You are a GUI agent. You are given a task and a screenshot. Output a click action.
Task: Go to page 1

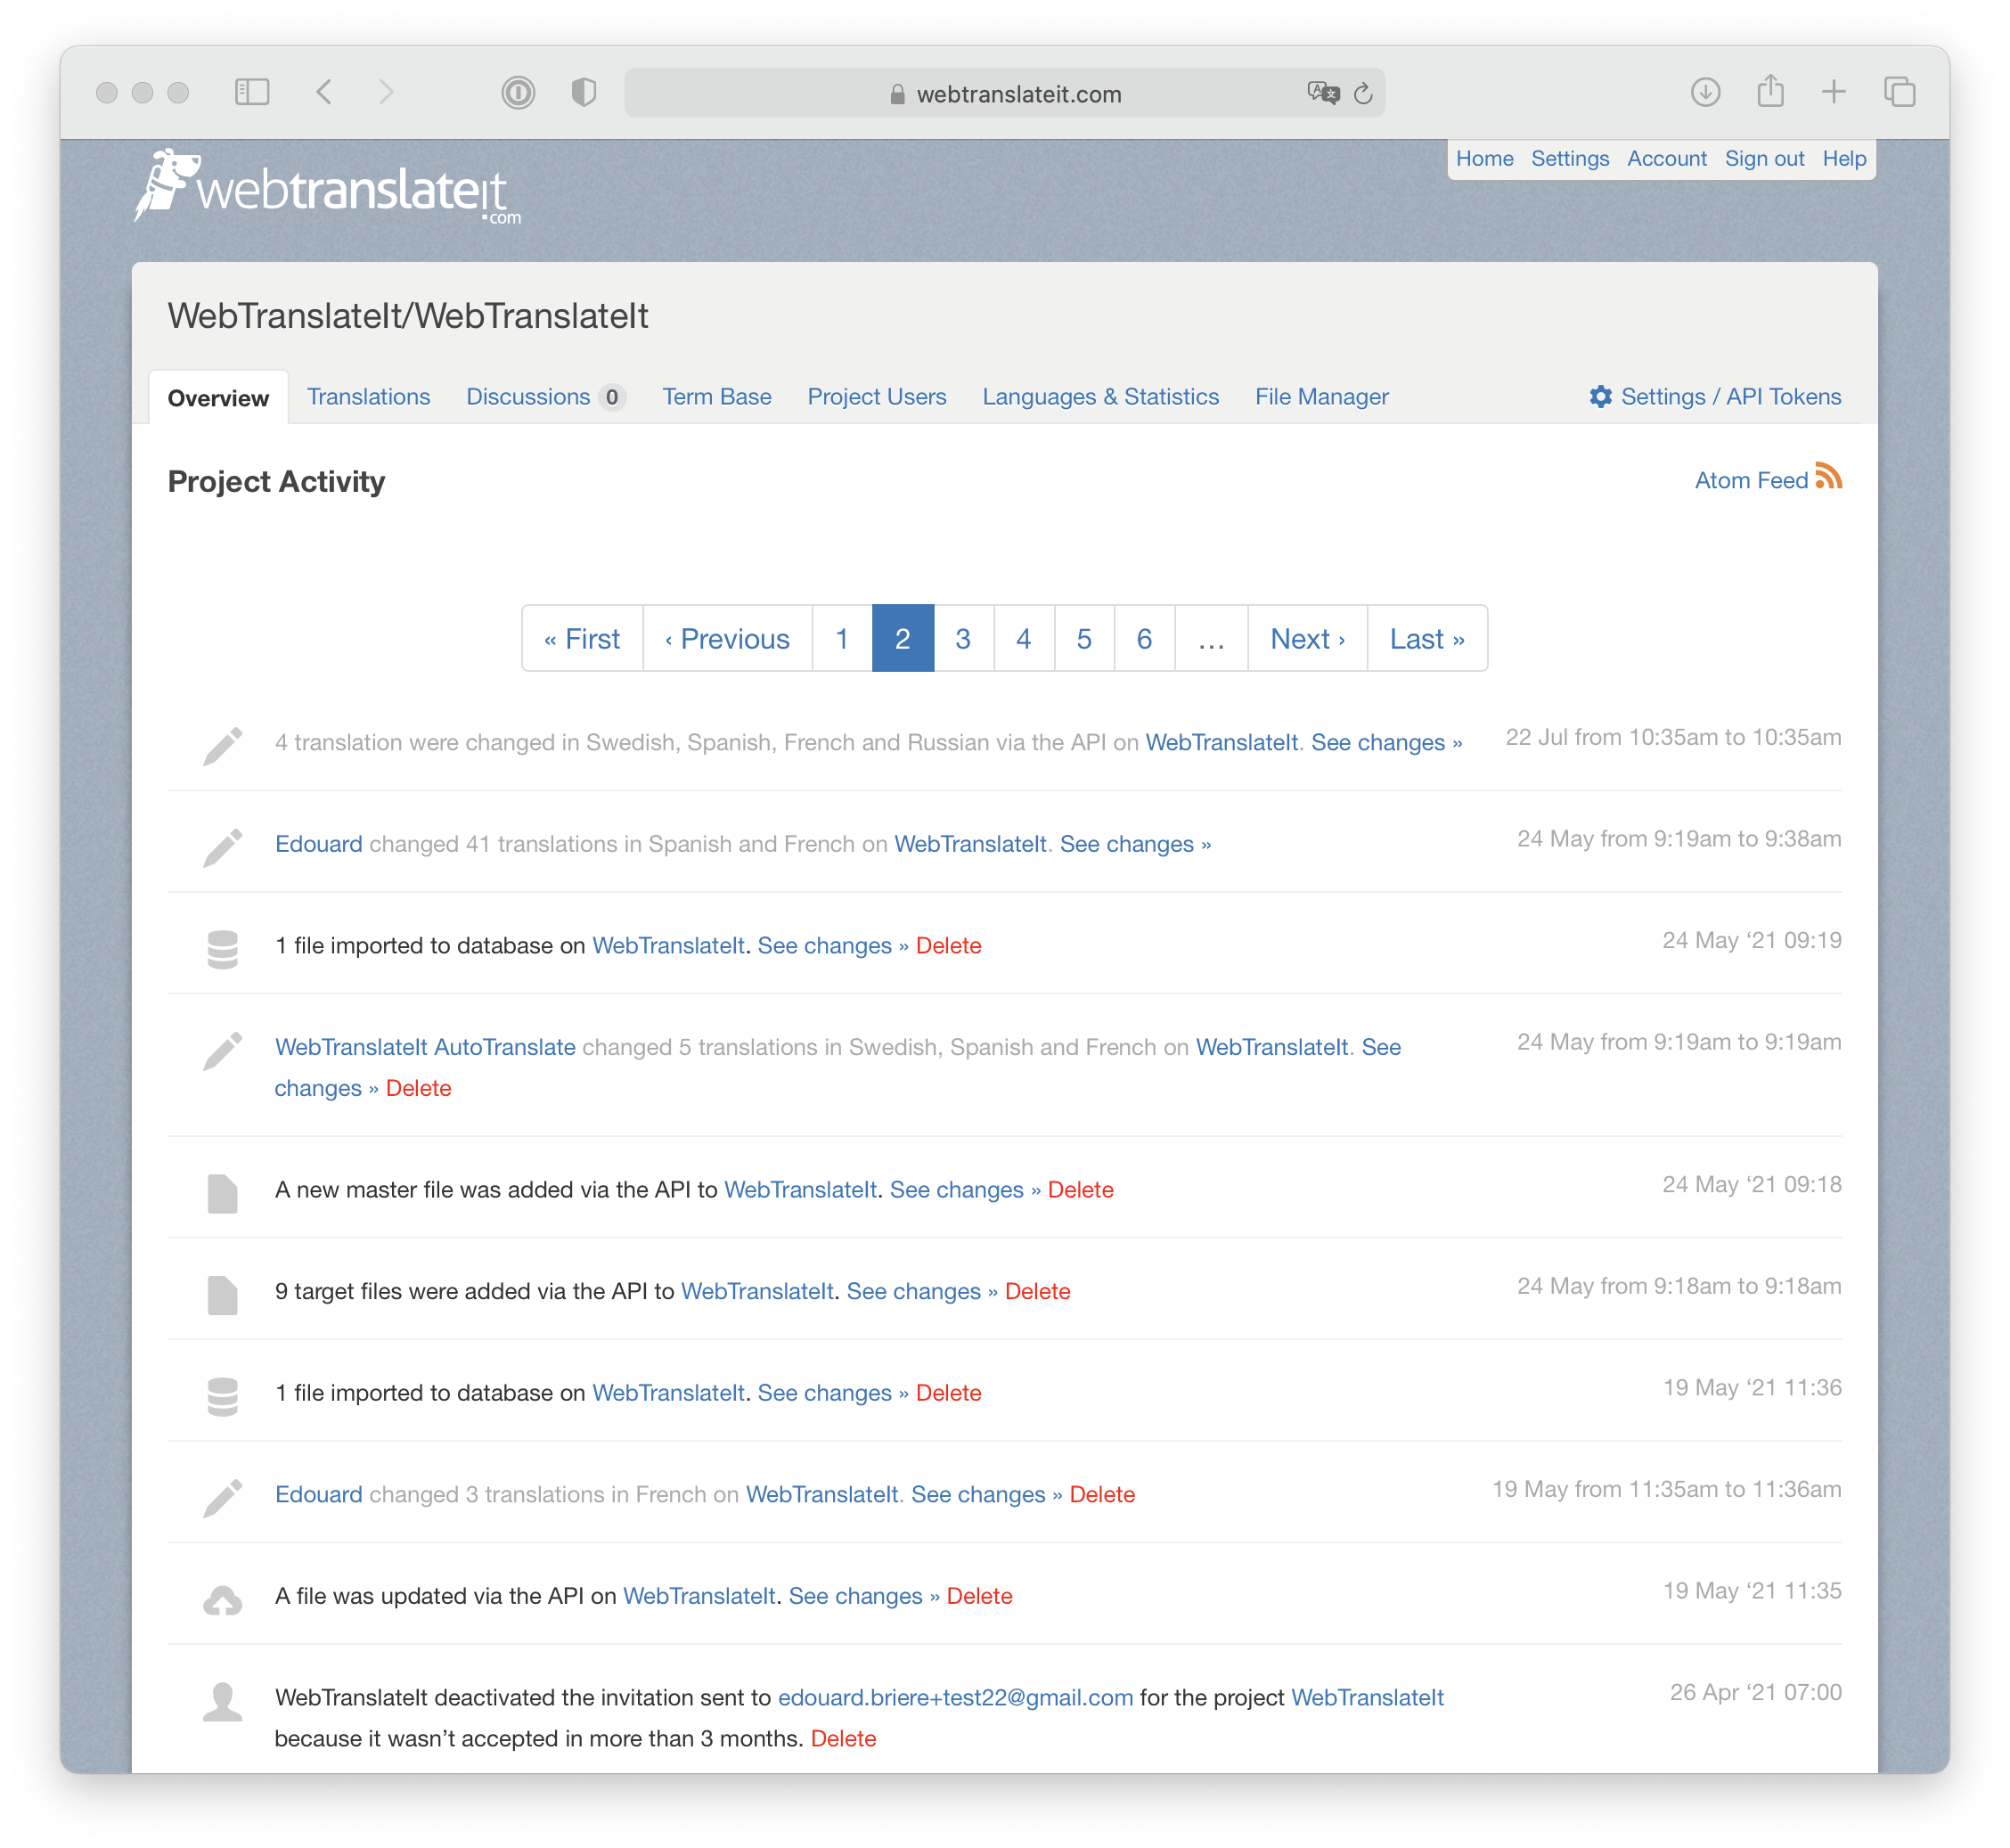tap(842, 638)
